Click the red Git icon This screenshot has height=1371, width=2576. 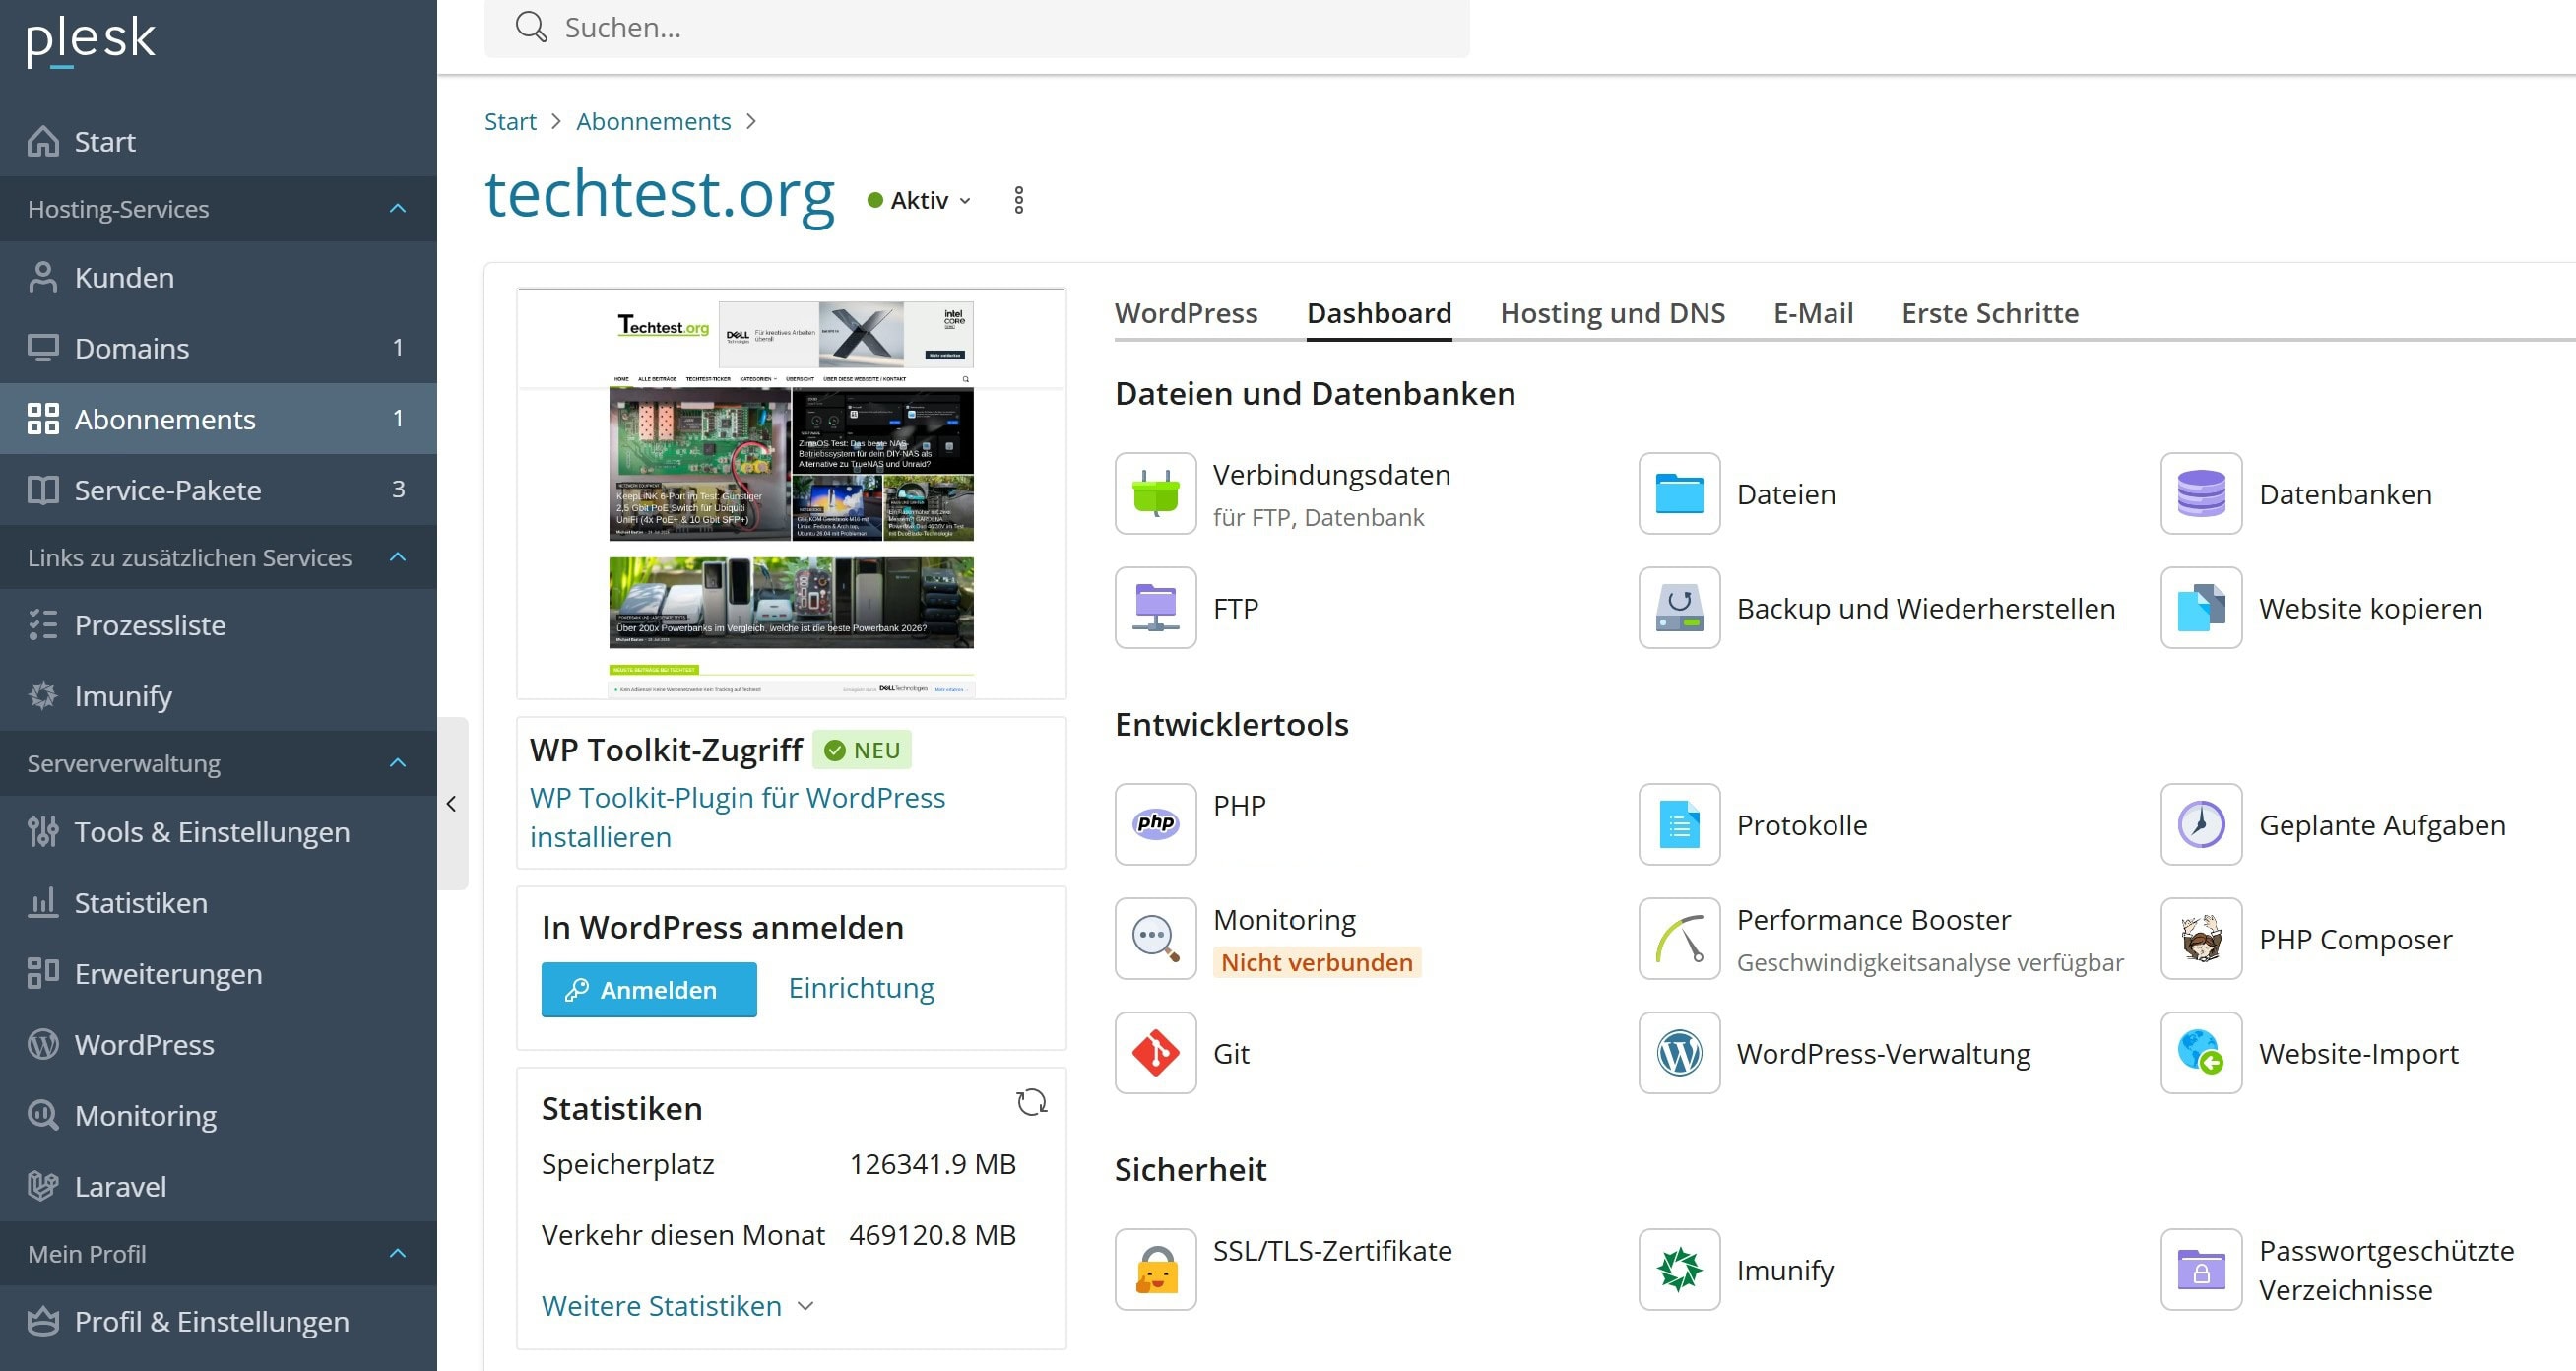[x=1155, y=1052]
